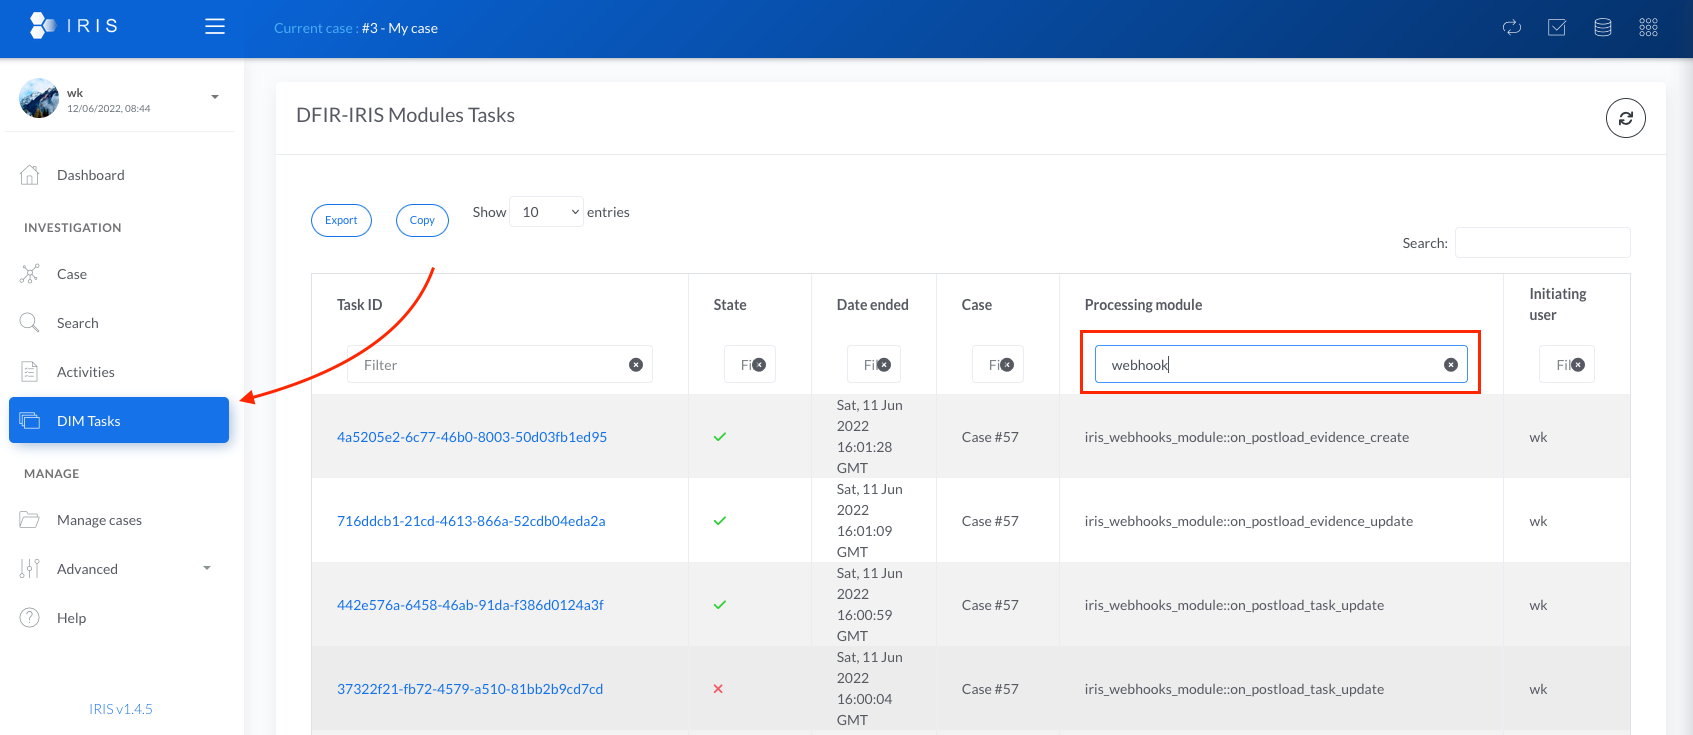
Task: Clear the Processing module webhook filter
Action: click(1450, 365)
